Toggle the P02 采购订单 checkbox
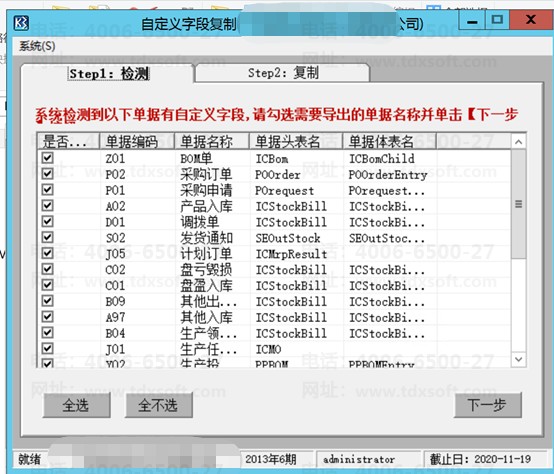Image resolution: width=554 pixels, height=474 pixels. pos(48,174)
